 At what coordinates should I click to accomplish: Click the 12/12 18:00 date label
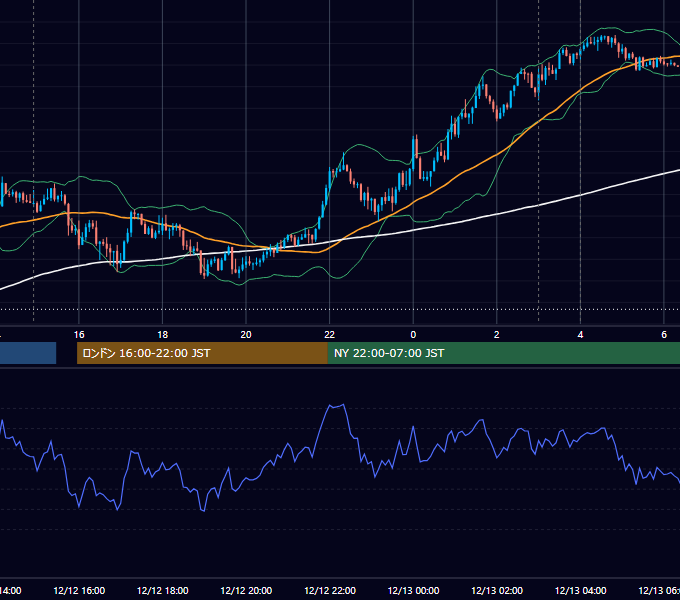pos(163,591)
